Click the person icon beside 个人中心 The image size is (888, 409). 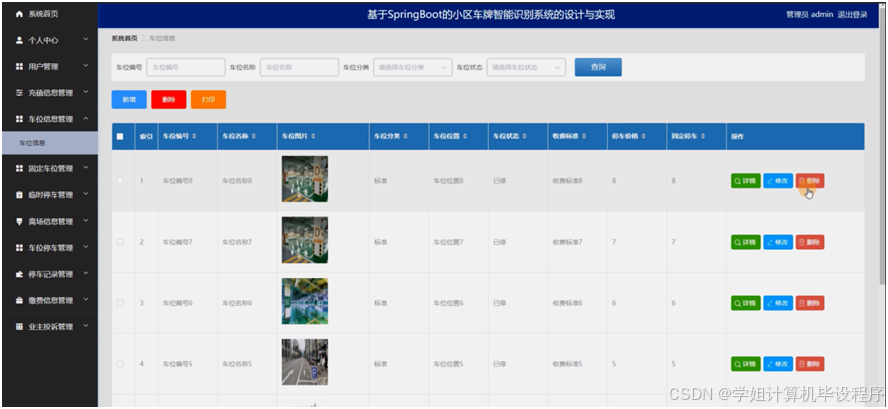[19, 40]
